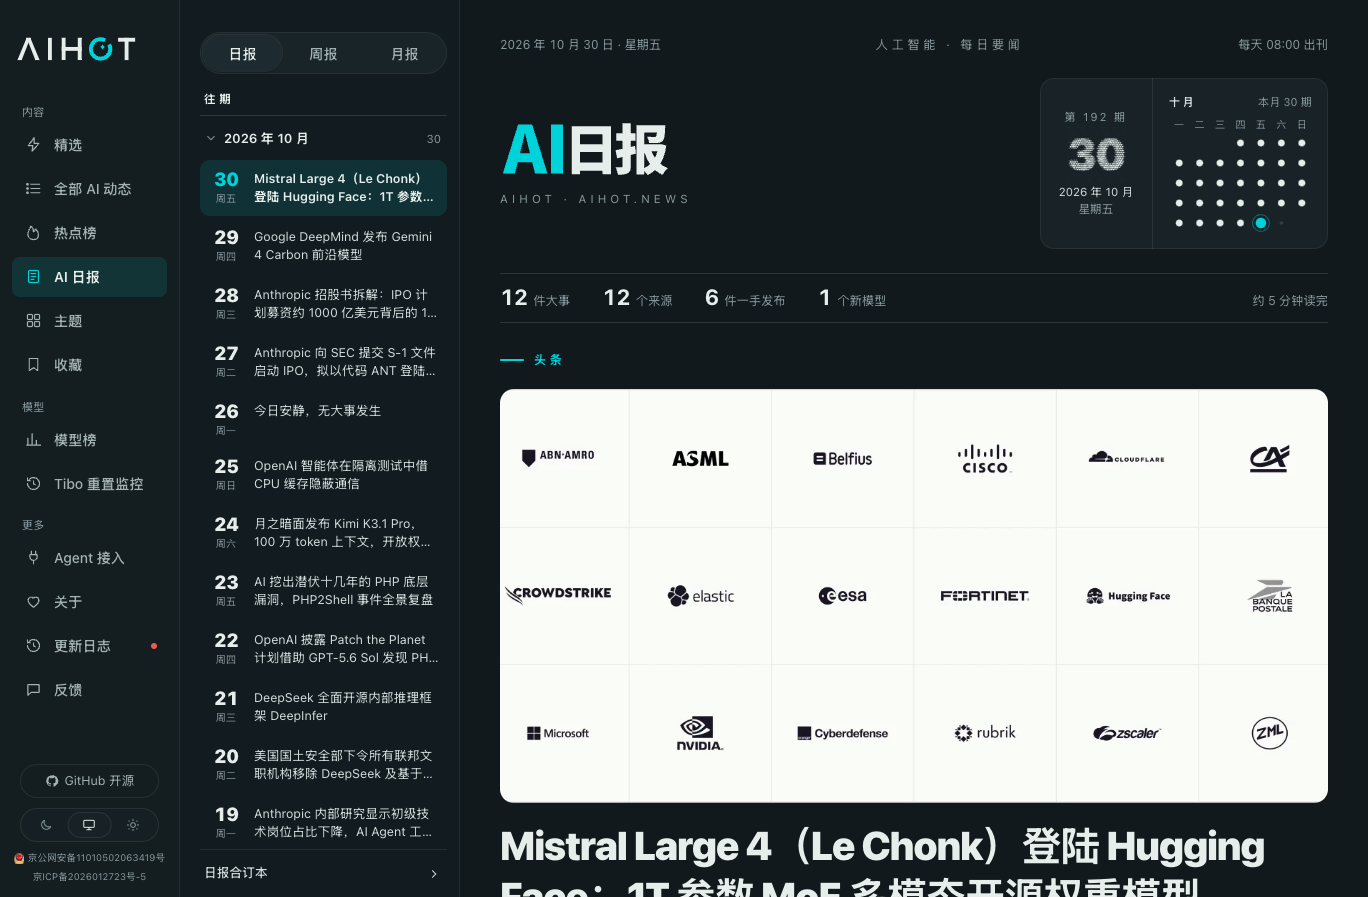Select the AI 日报 document icon

point(33,277)
